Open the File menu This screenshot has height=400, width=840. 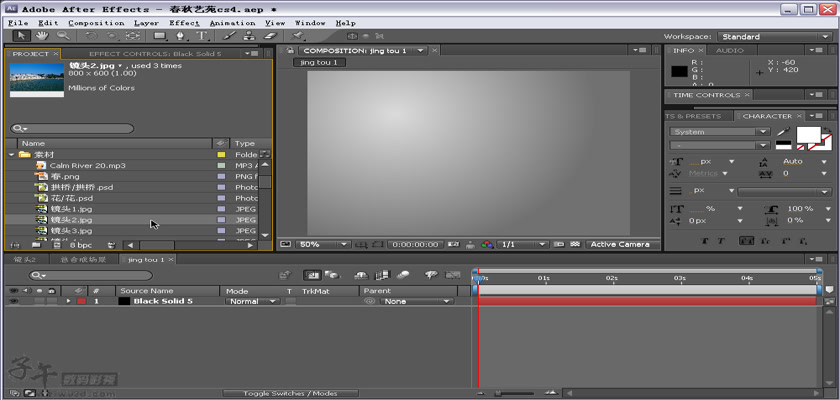pyautogui.click(x=18, y=23)
